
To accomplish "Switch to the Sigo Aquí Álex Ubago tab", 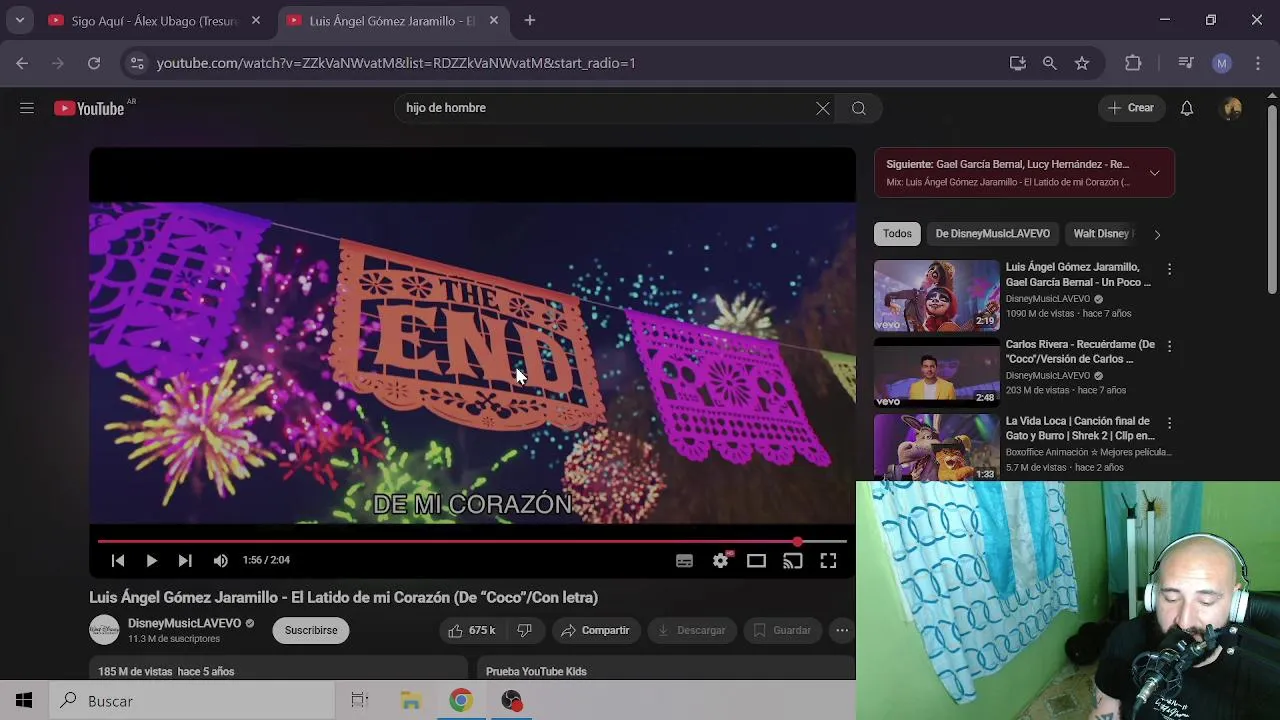I will pyautogui.click(x=155, y=21).
